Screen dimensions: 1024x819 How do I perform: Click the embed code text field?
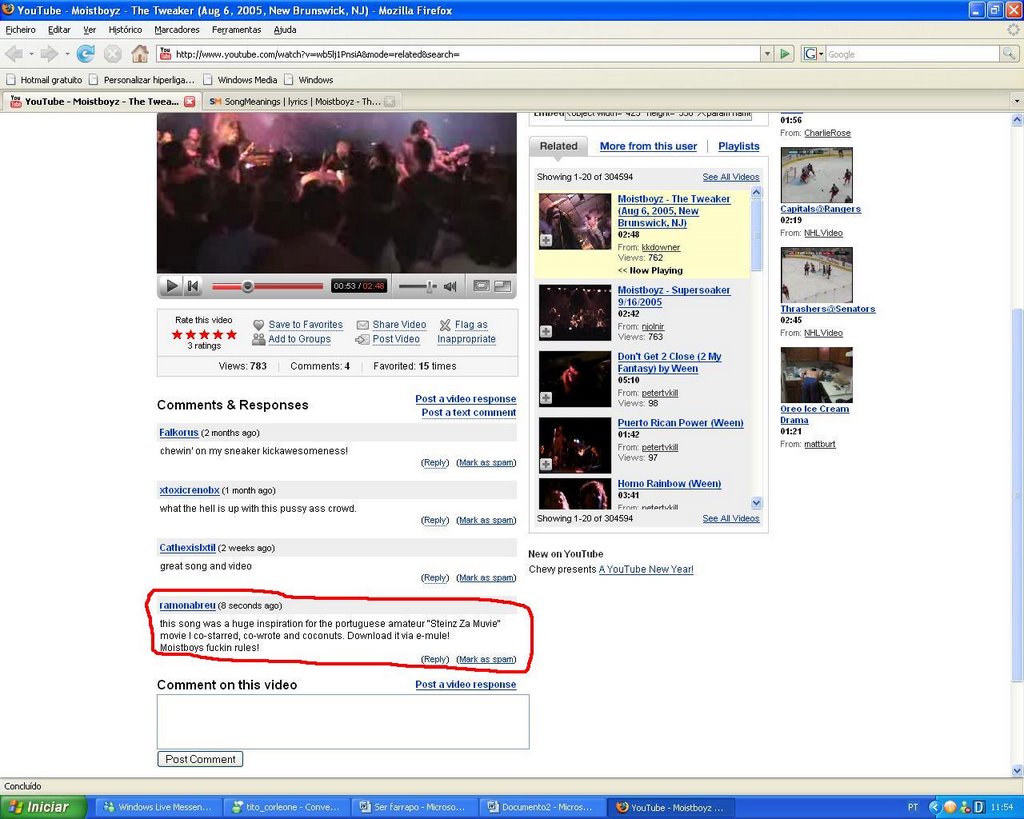point(658,114)
